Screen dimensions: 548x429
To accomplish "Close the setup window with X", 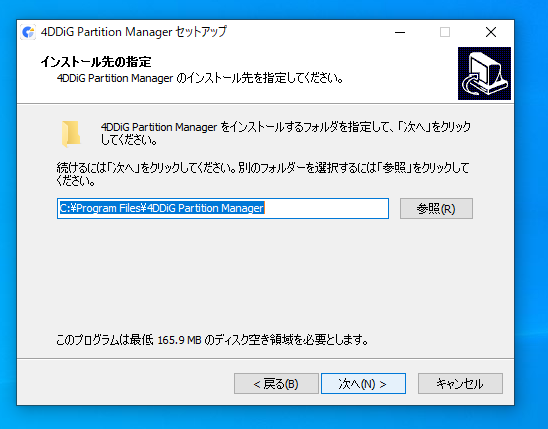I will (x=491, y=32).
